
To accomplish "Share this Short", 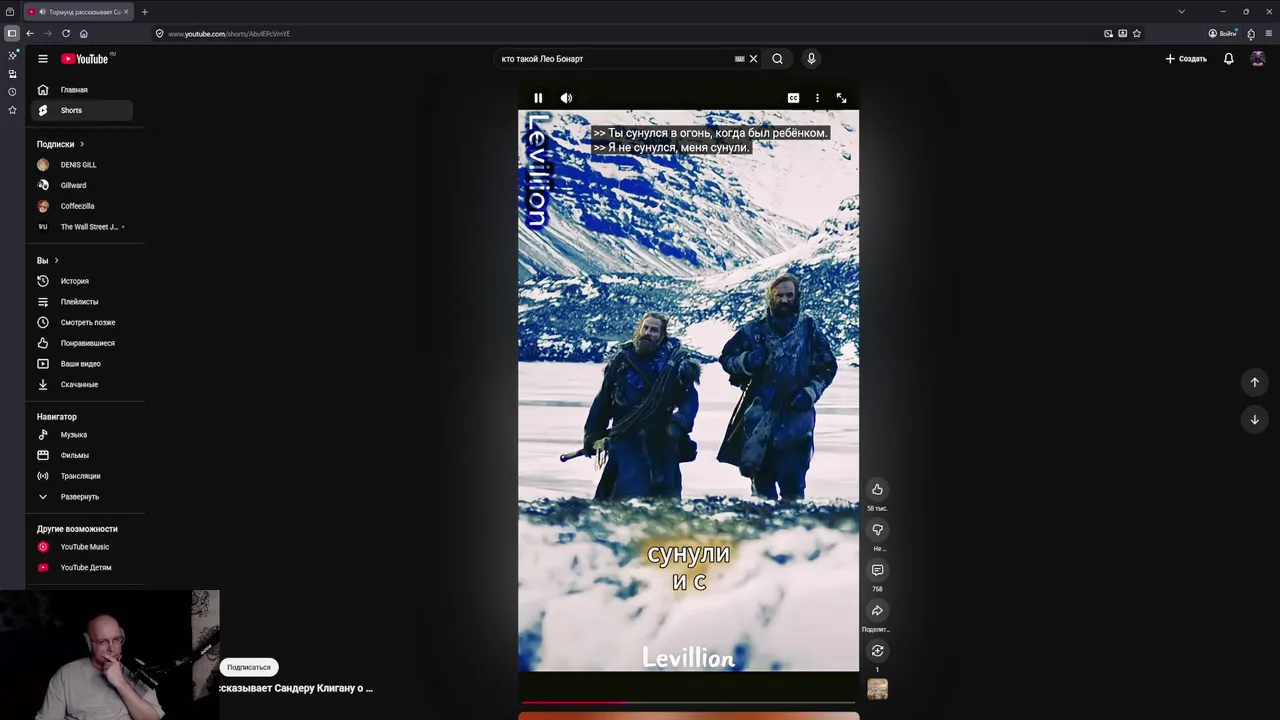I will click(877, 611).
